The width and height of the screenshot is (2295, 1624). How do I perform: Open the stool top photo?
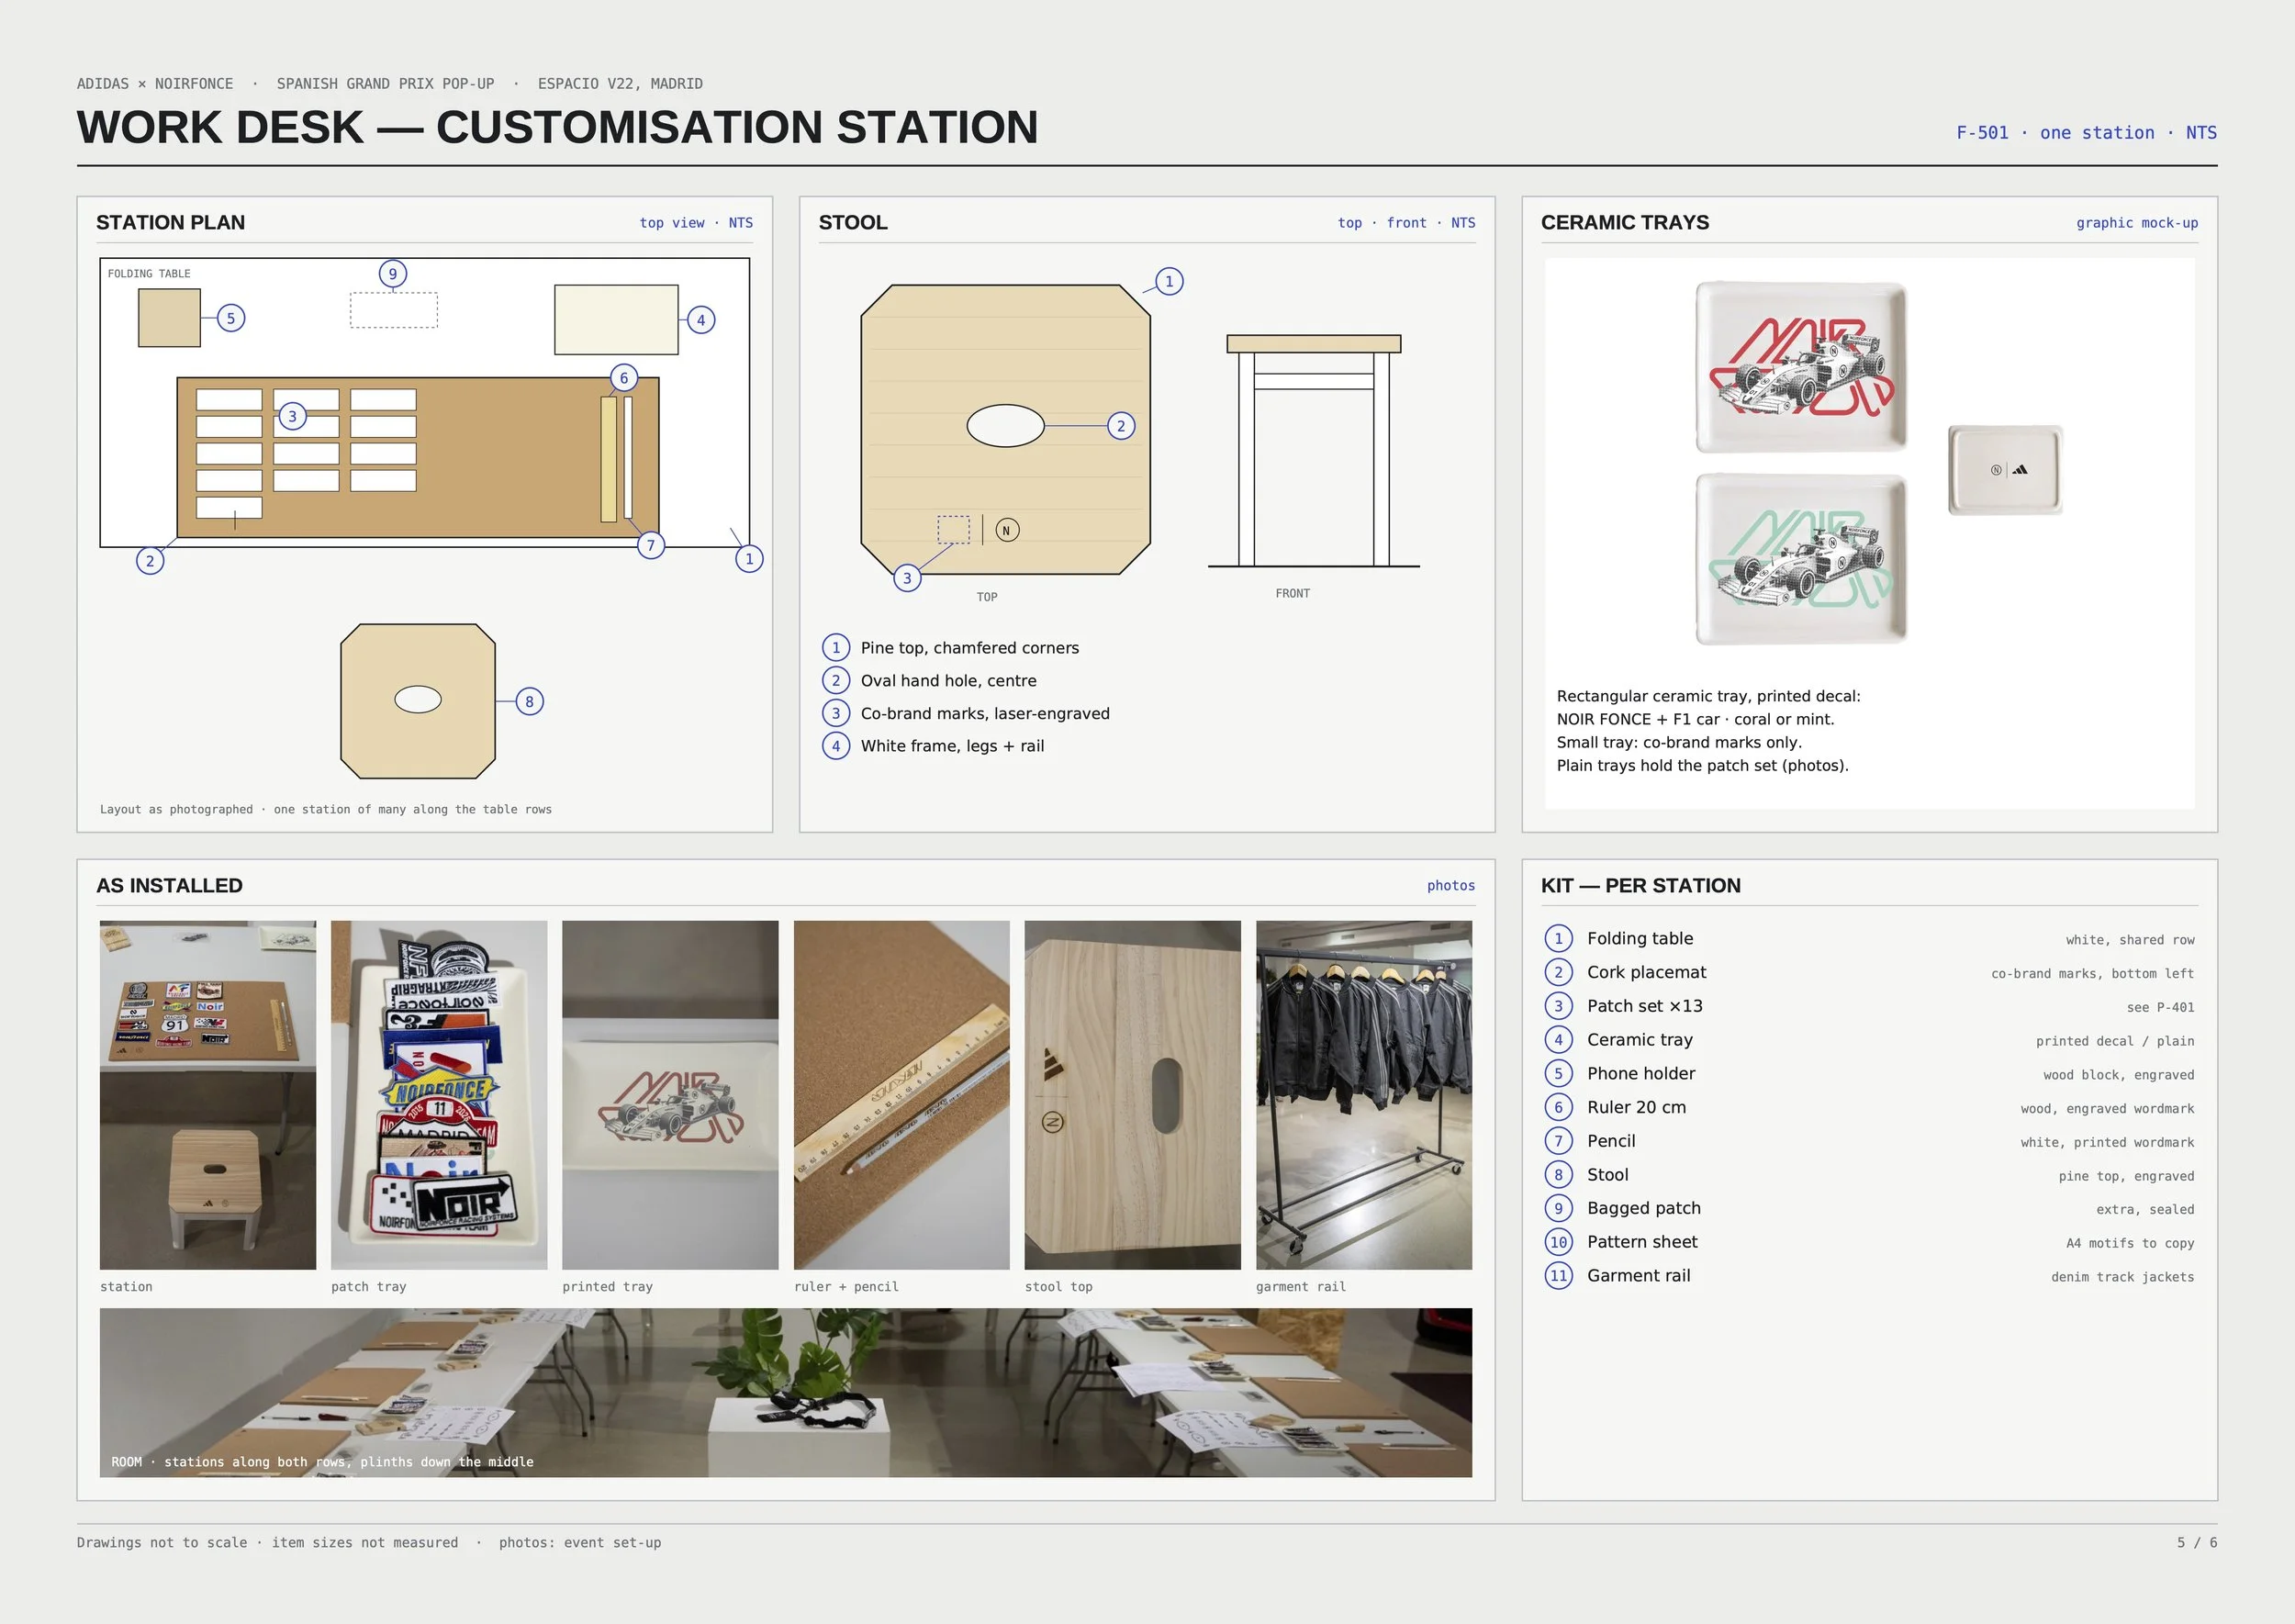pos(1133,1095)
